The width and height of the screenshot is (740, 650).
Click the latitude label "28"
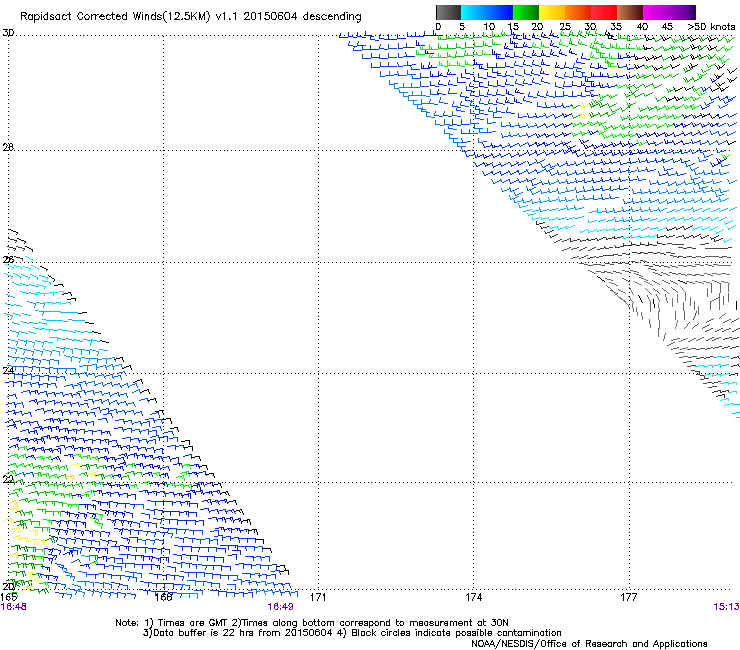[8, 147]
